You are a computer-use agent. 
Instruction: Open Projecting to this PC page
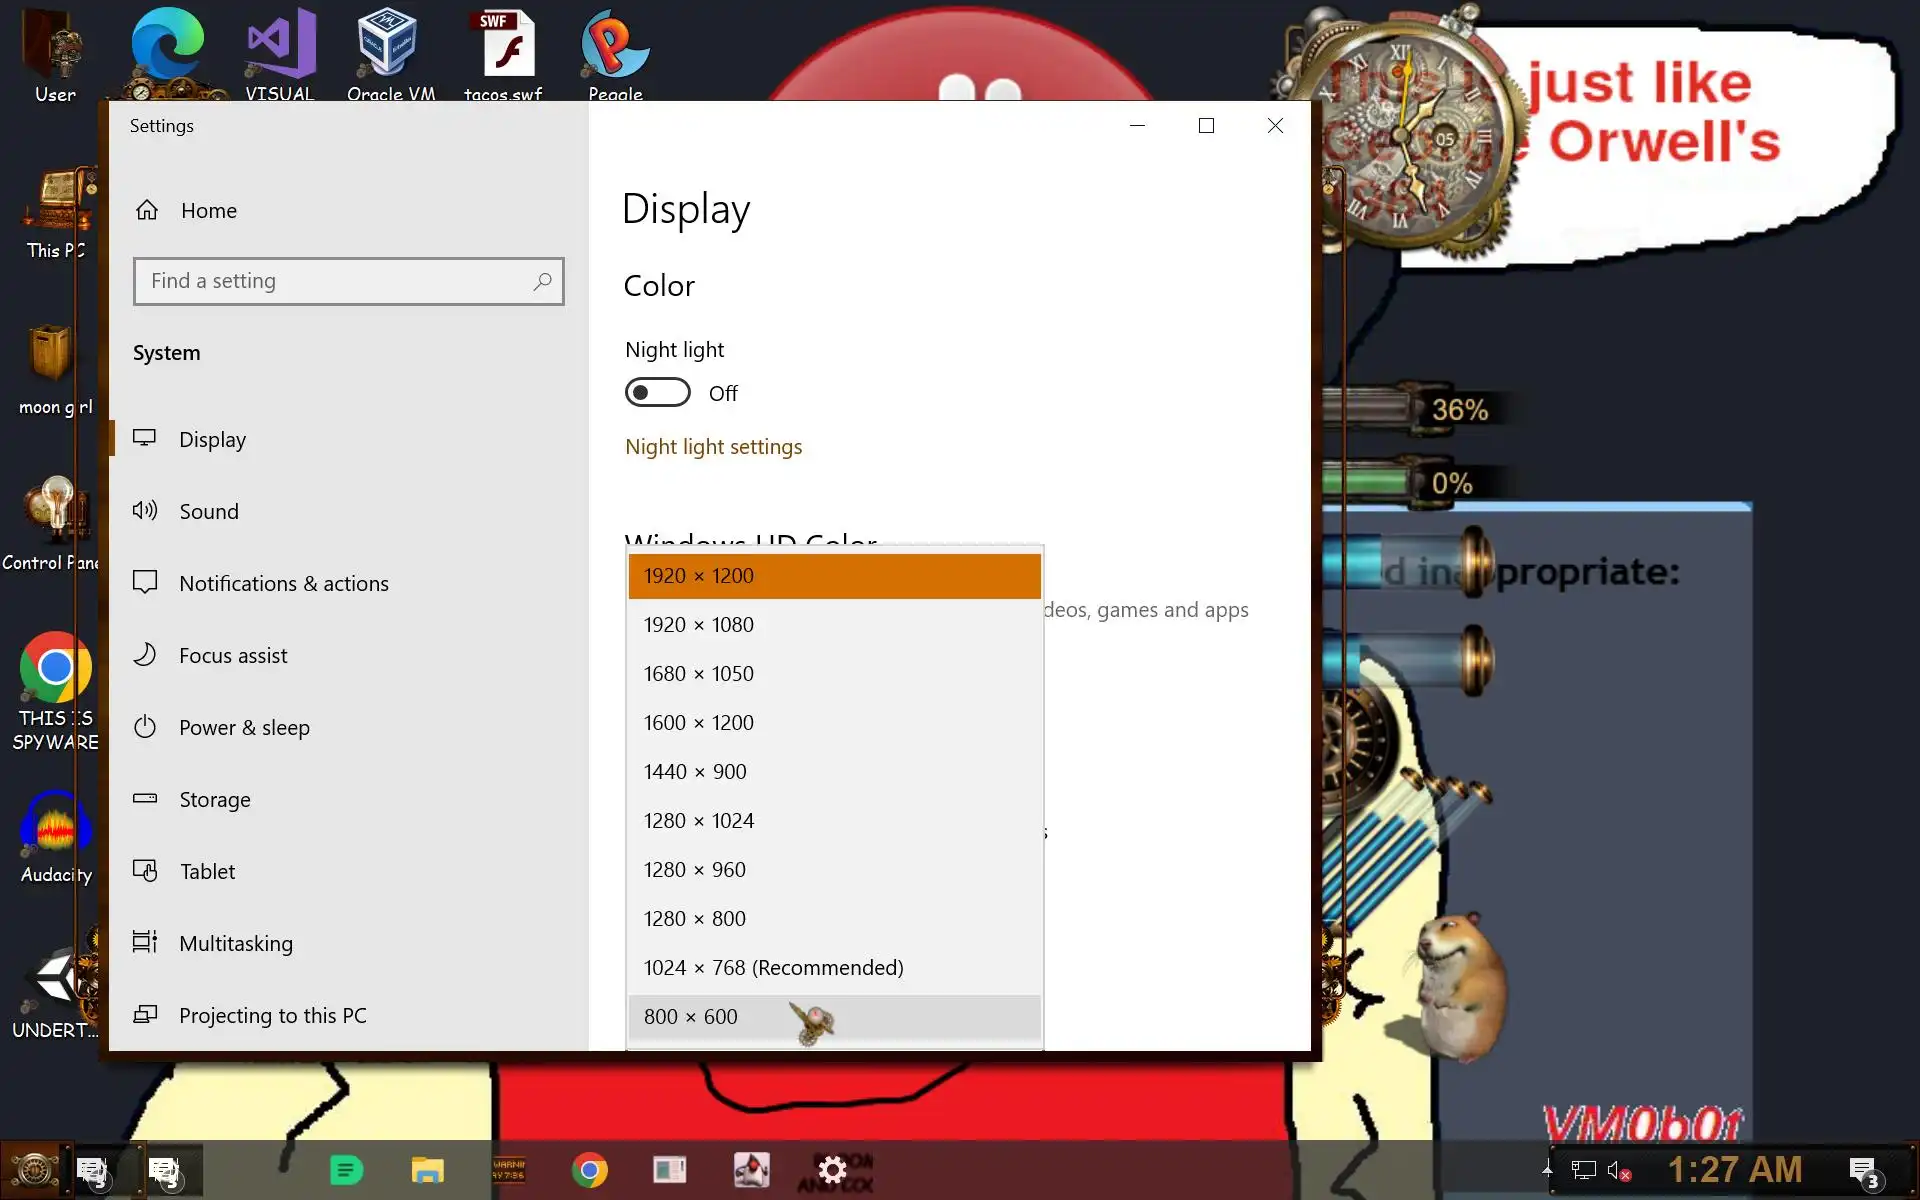click(x=272, y=1015)
